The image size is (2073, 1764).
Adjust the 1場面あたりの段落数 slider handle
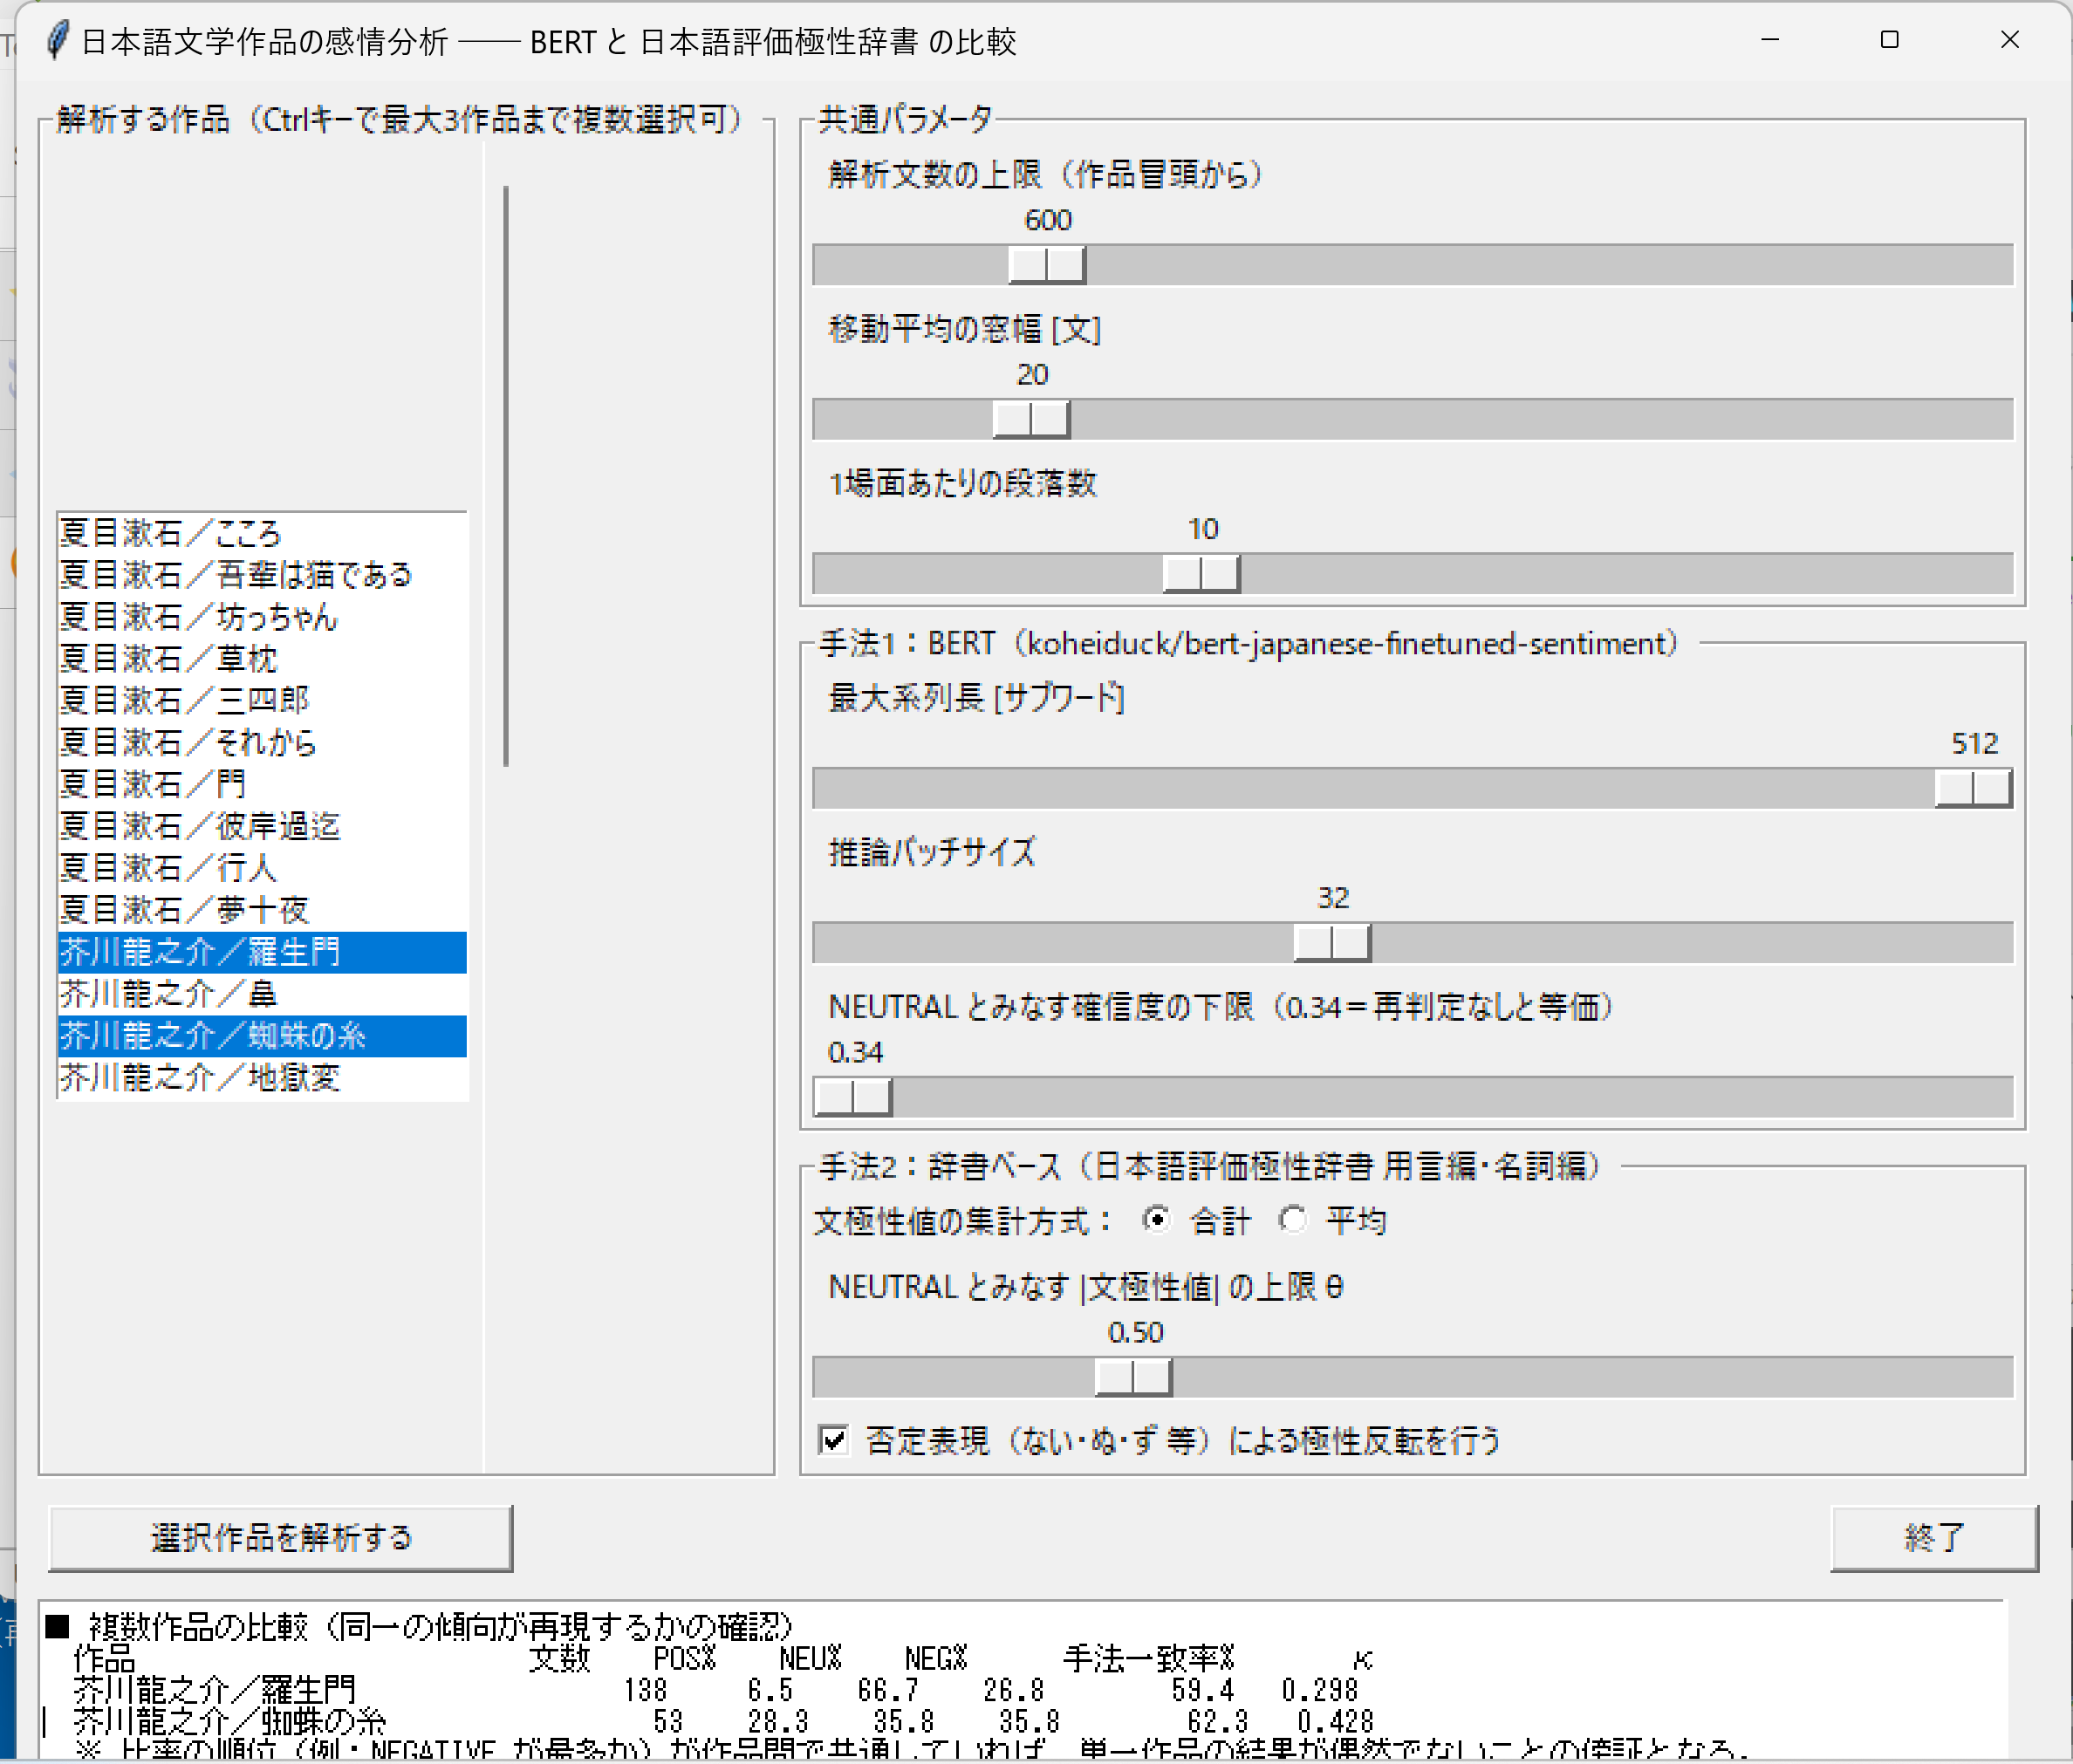pos(1201,574)
